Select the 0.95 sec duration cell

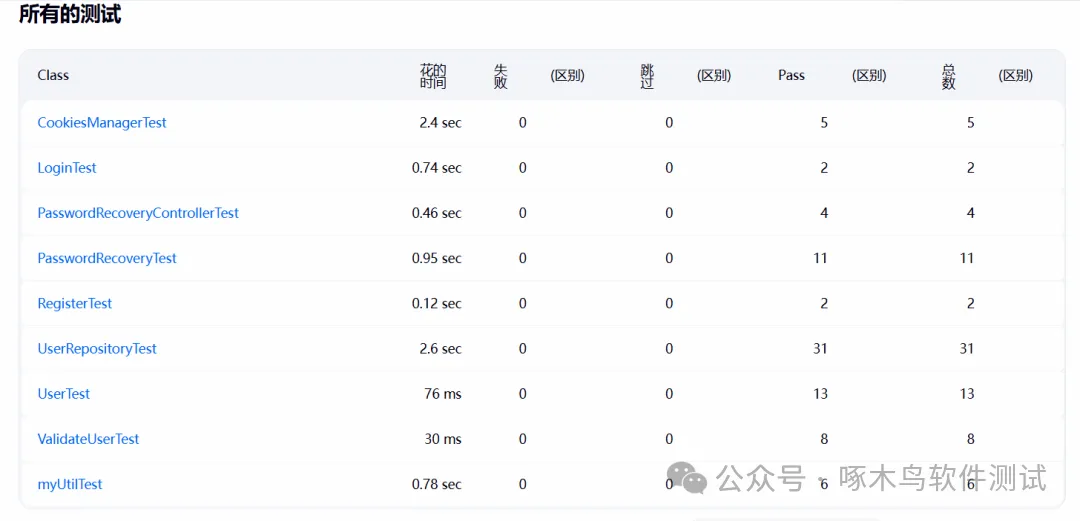coord(437,258)
